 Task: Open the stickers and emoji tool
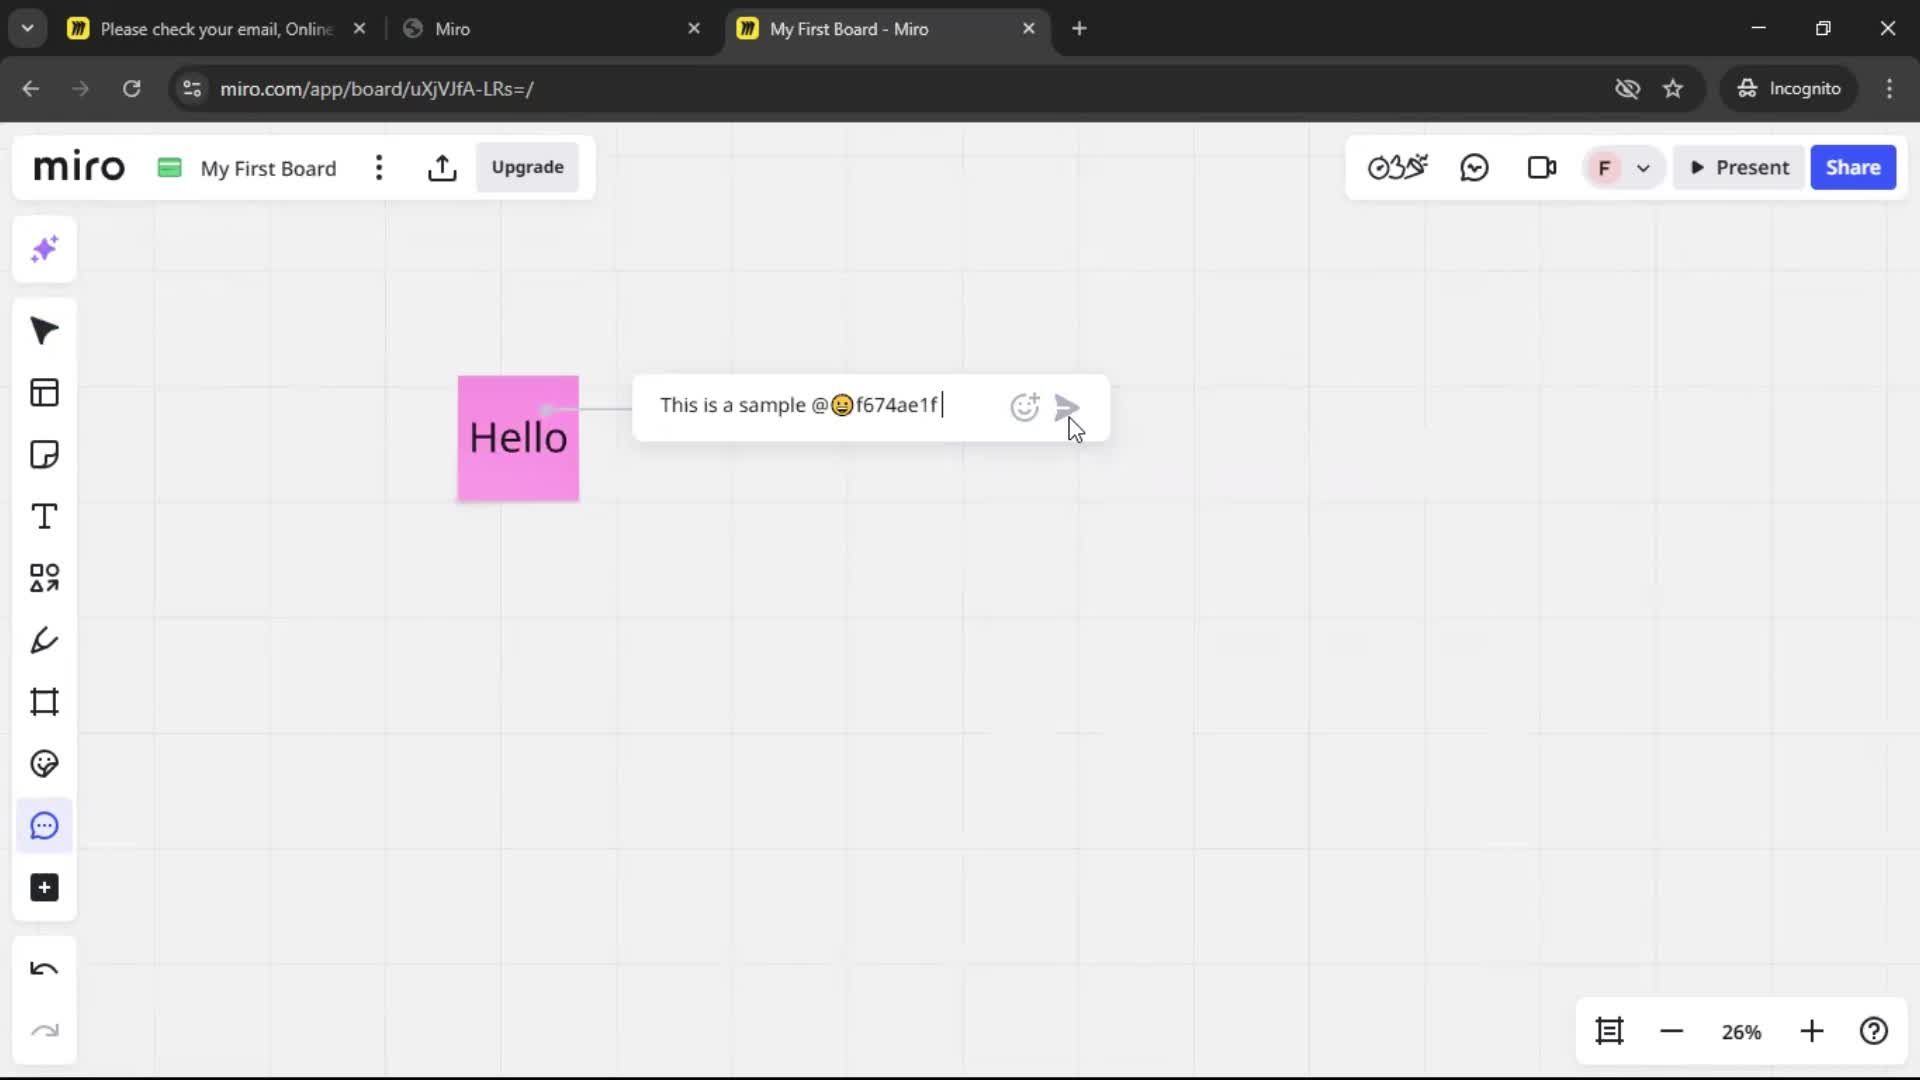[x=44, y=764]
